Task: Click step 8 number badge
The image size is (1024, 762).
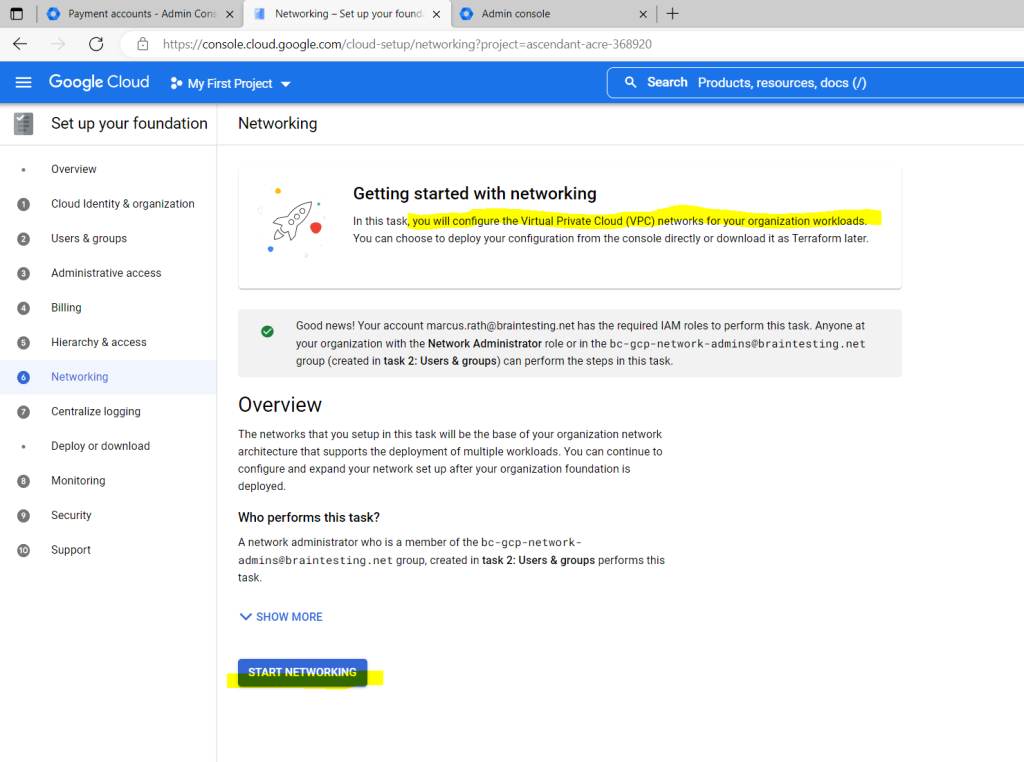Action: pos(24,481)
